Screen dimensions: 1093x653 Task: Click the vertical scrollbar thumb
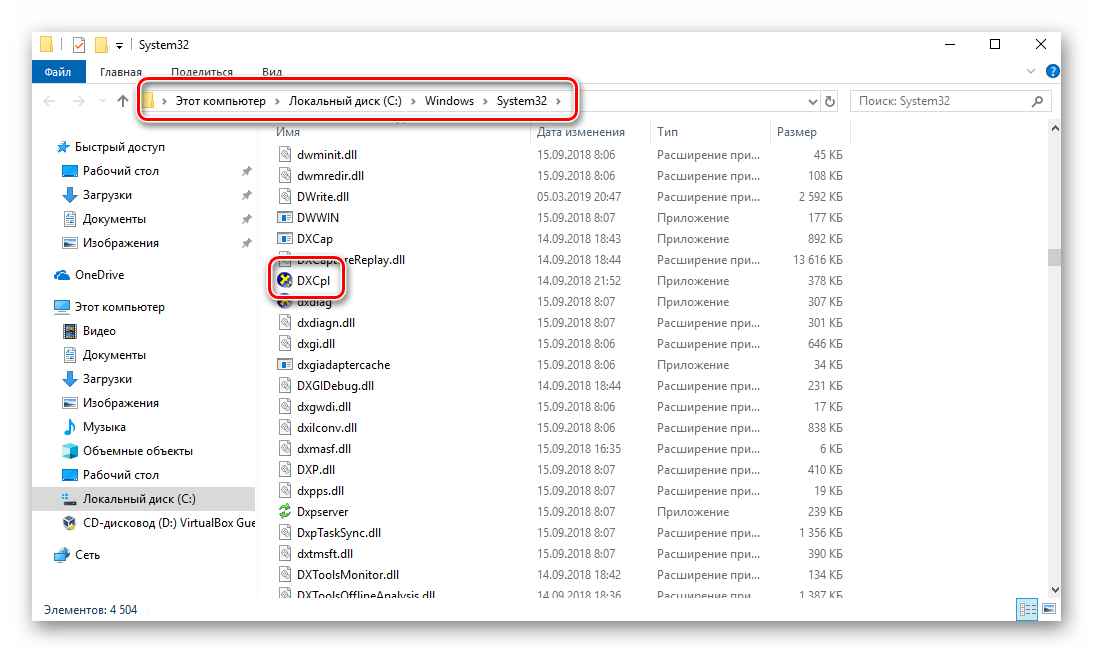pos(1053,258)
